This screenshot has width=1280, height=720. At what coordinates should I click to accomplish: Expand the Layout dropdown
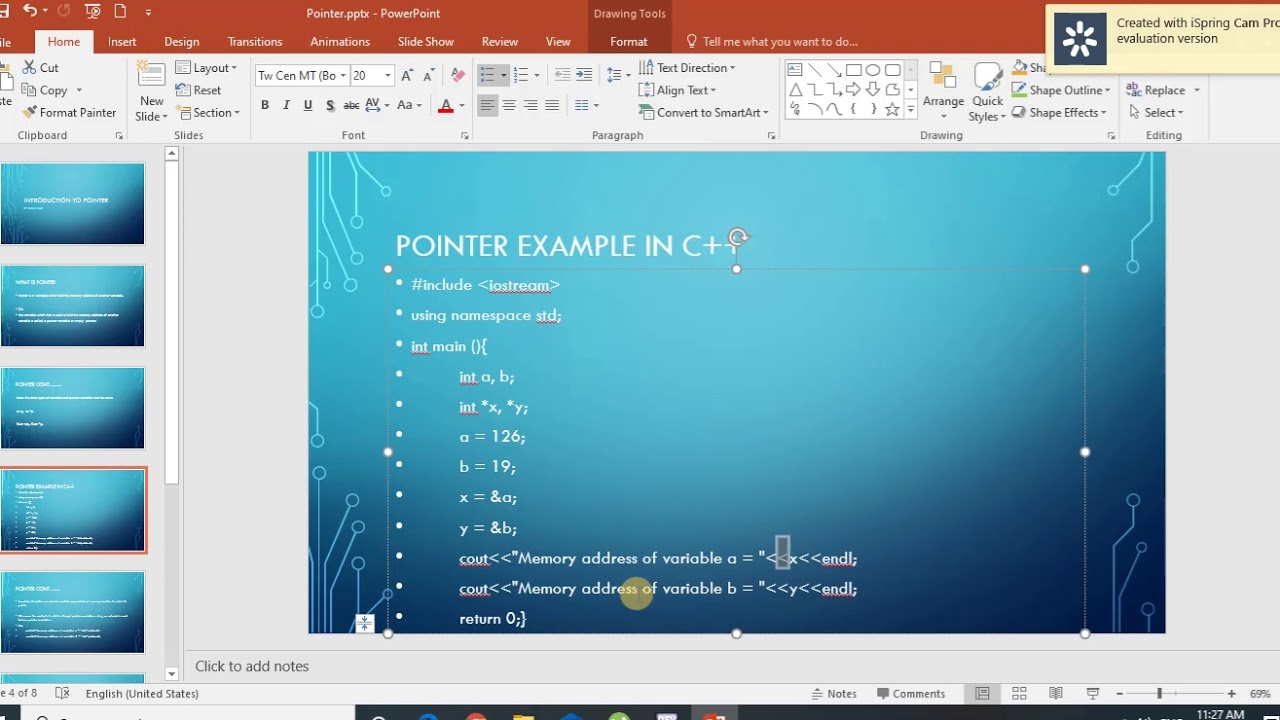pyautogui.click(x=207, y=68)
